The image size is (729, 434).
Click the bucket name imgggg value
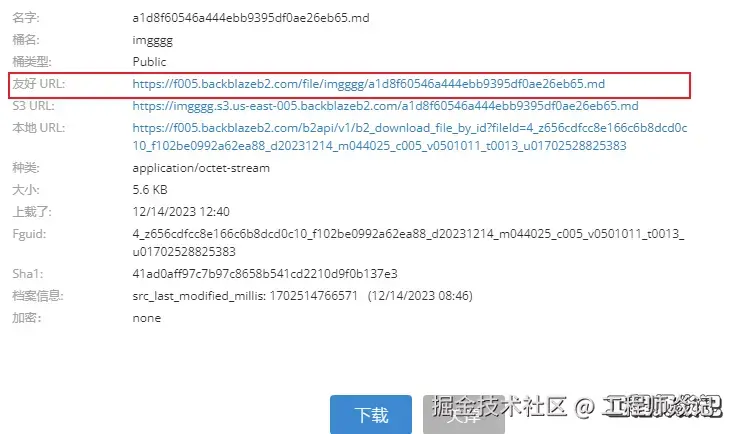pos(152,40)
